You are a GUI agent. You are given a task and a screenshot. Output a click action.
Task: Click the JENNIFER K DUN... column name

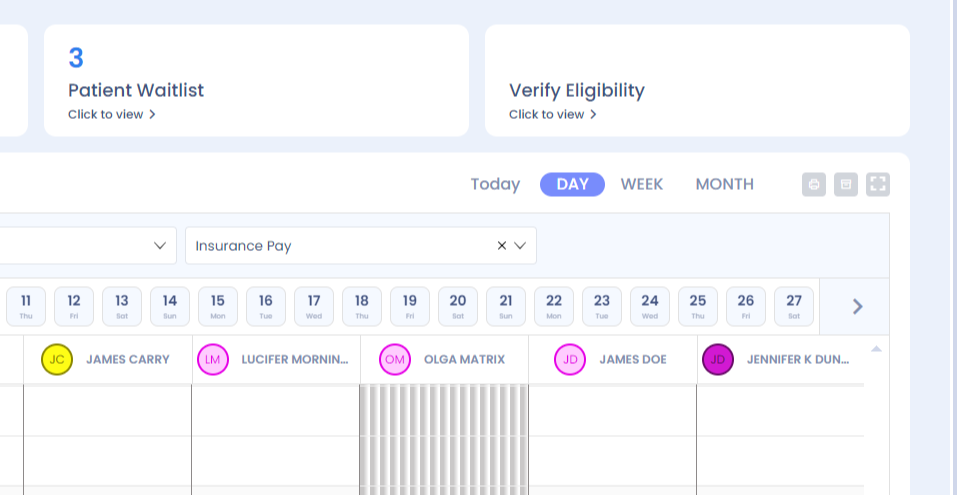click(798, 360)
